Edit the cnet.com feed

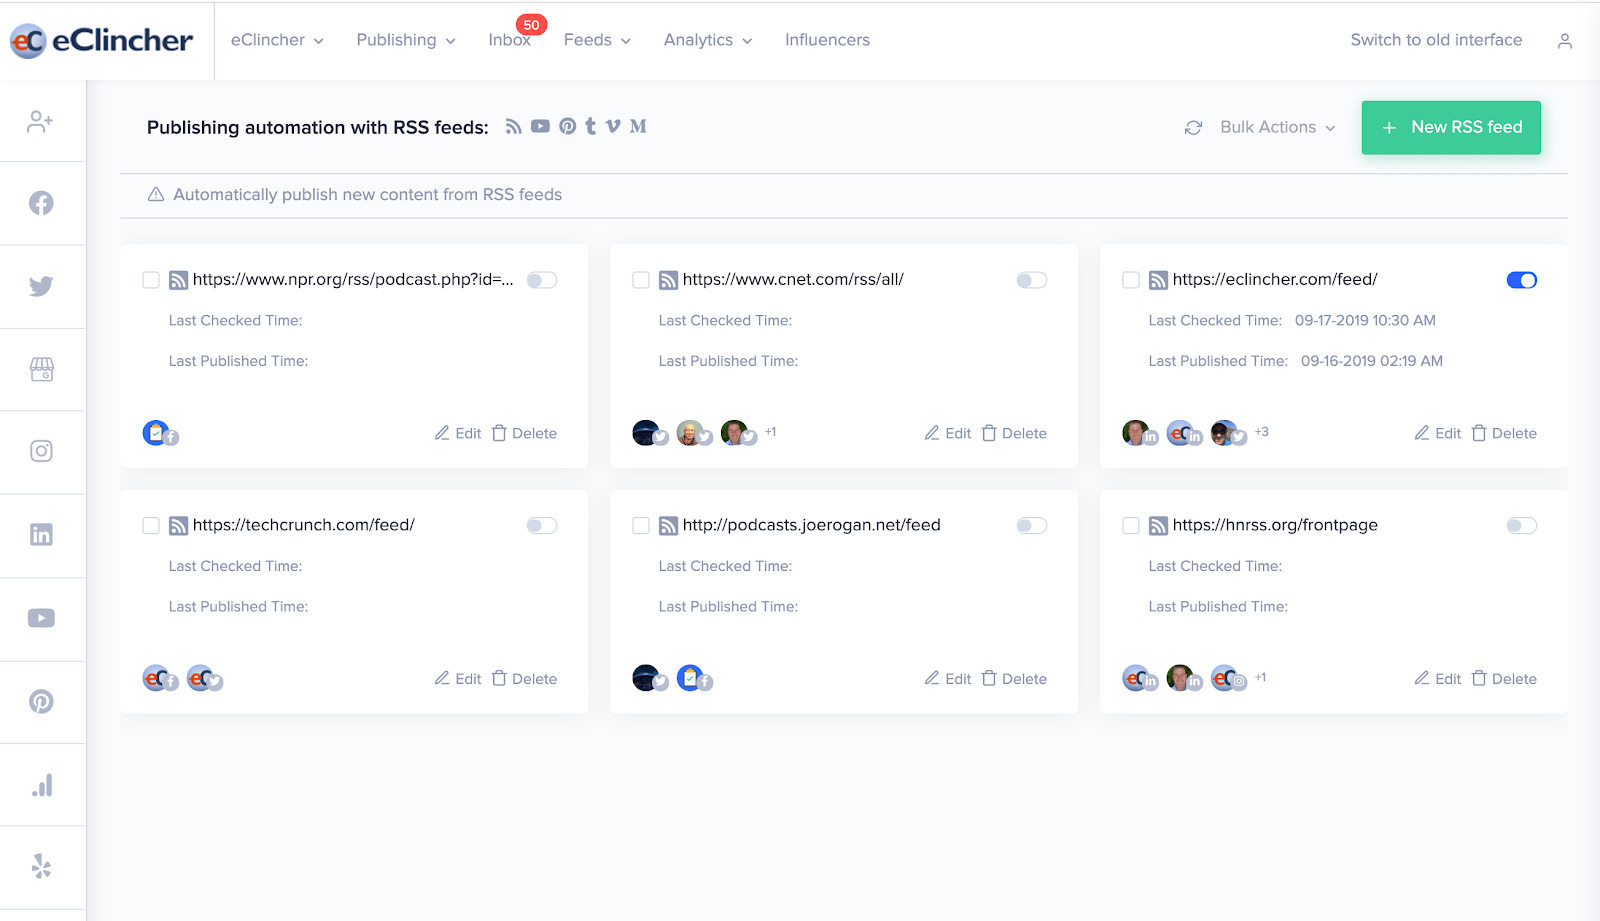948,433
